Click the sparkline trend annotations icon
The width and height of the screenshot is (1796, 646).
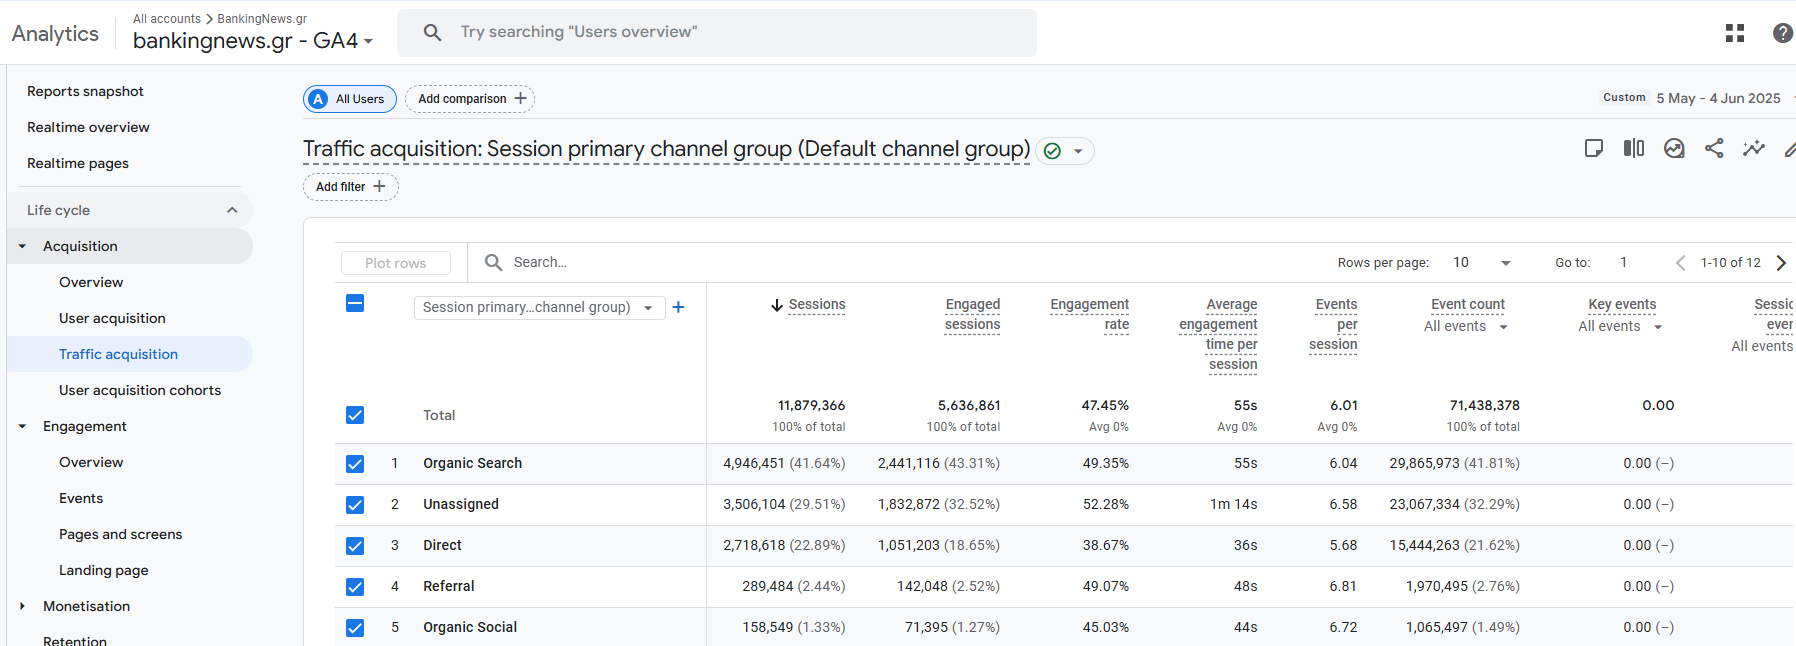coord(1754,149)
